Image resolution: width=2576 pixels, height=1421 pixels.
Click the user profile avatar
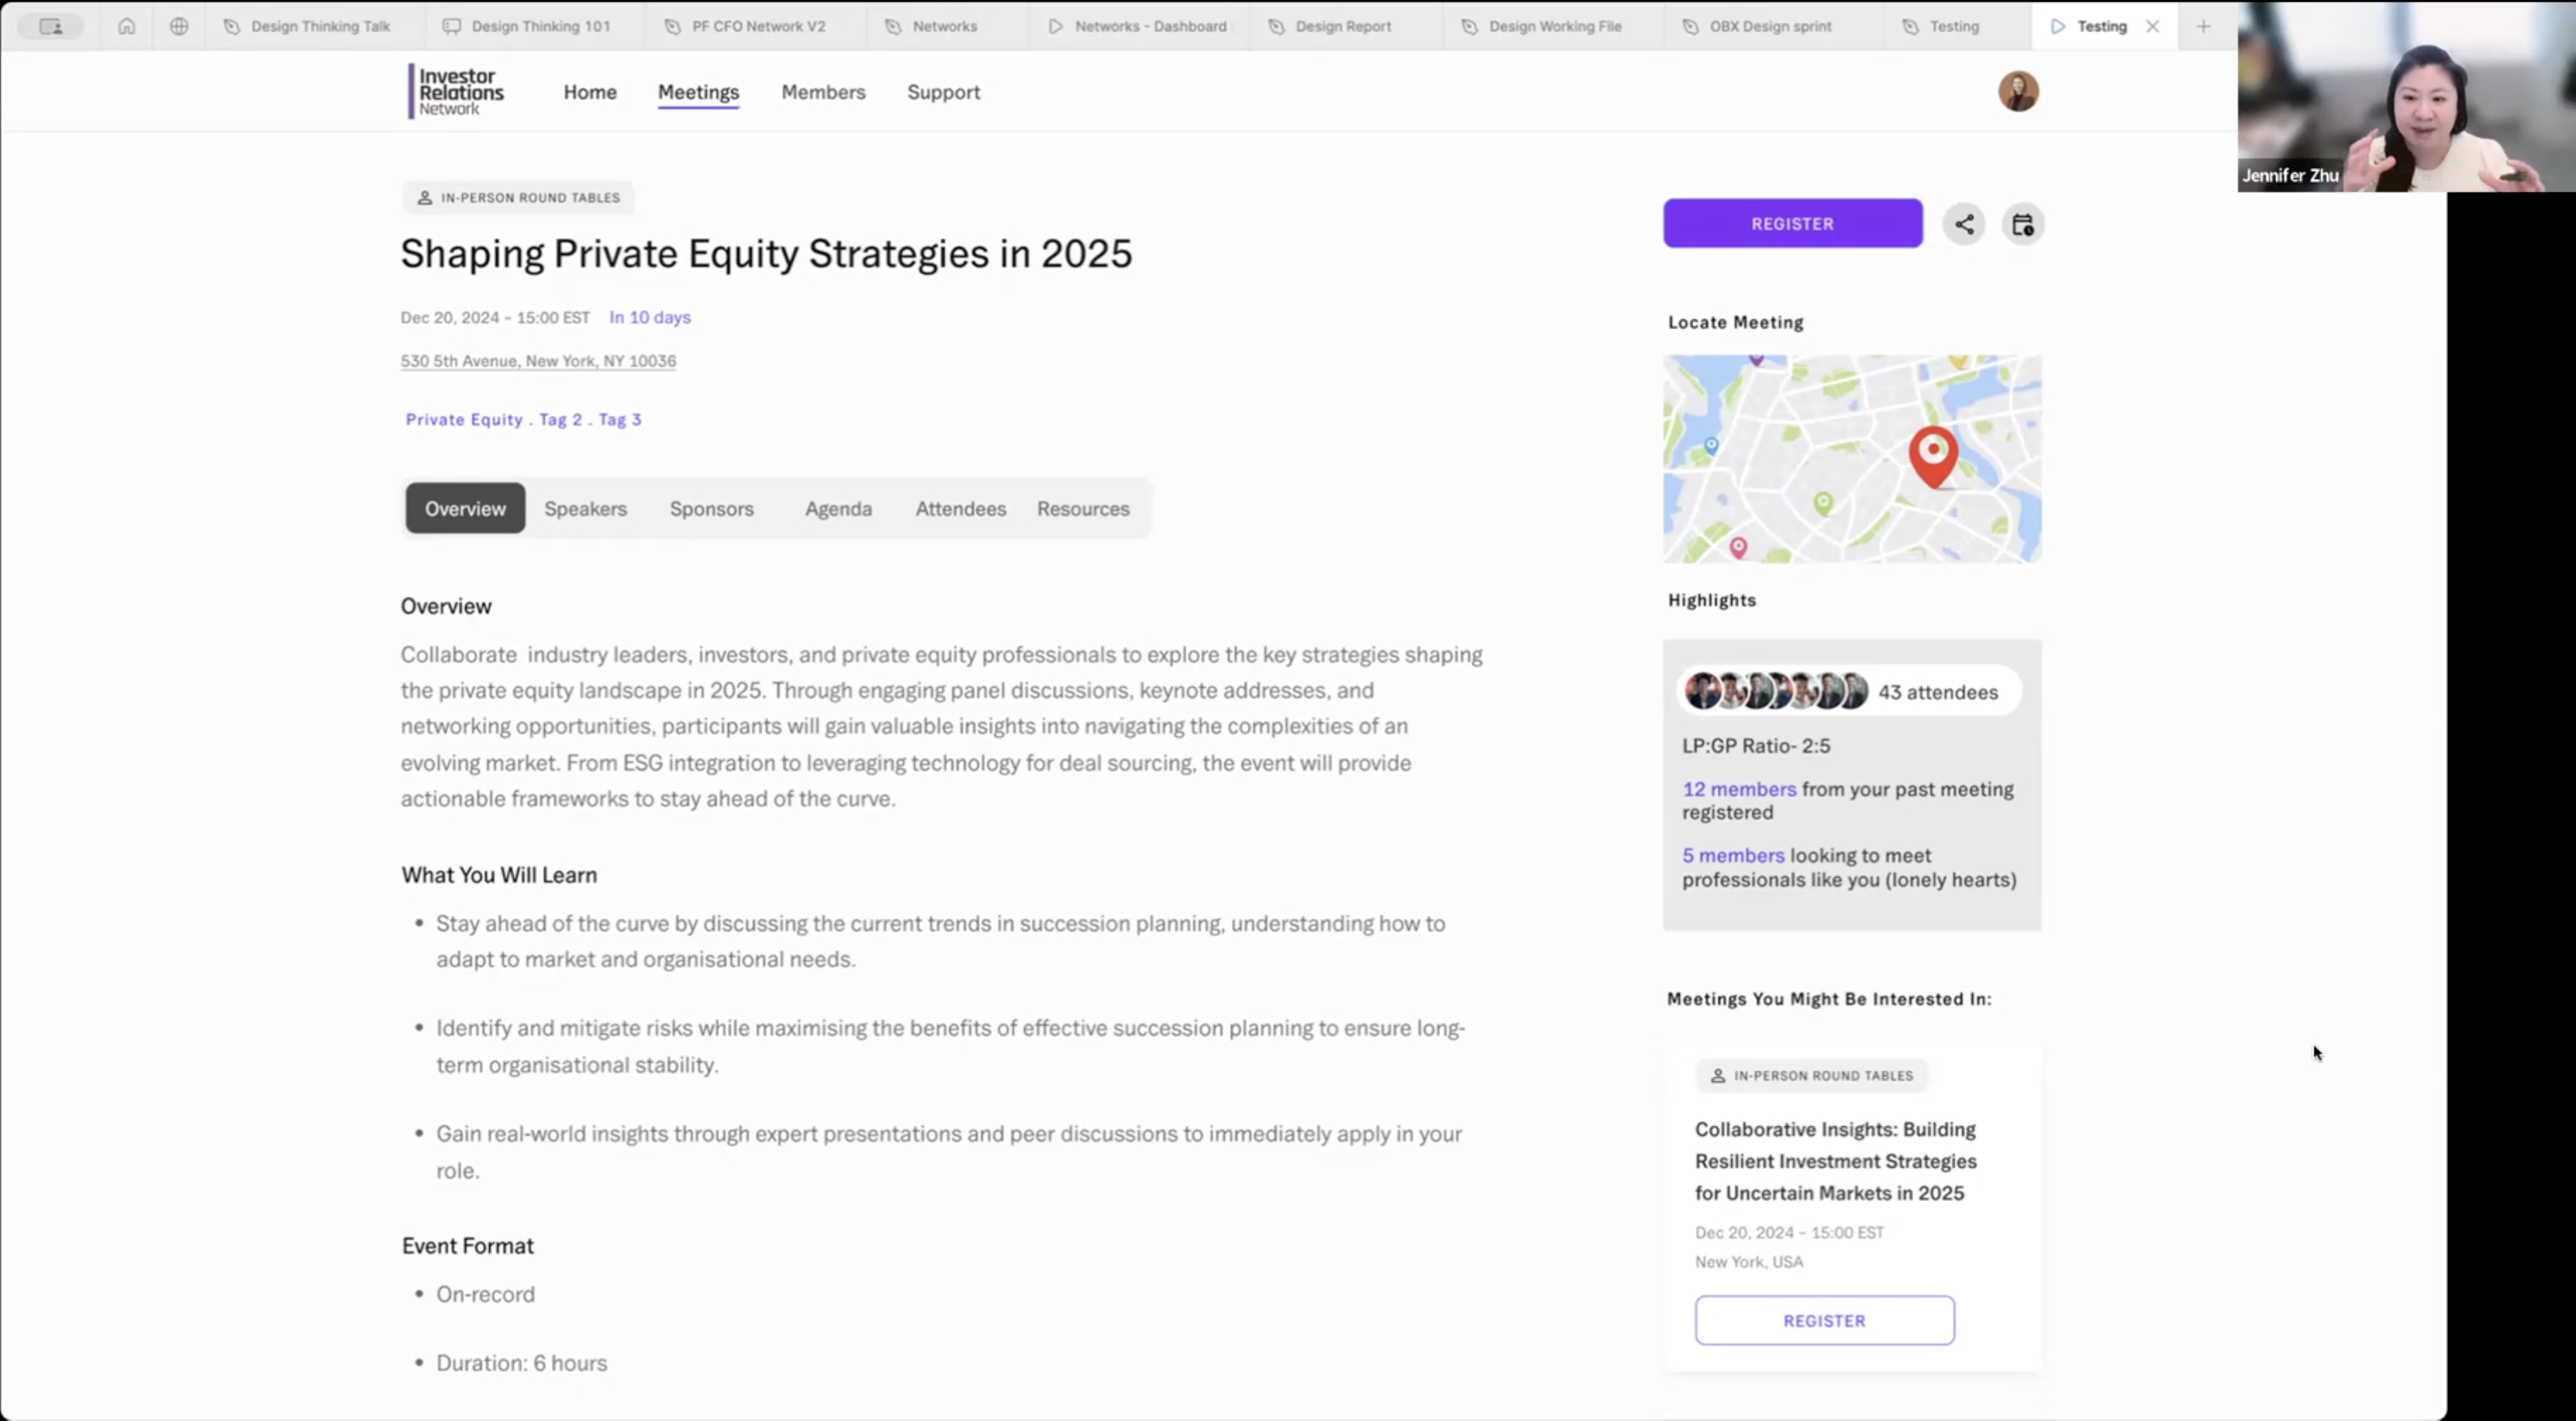click(x=2018, y=92)
